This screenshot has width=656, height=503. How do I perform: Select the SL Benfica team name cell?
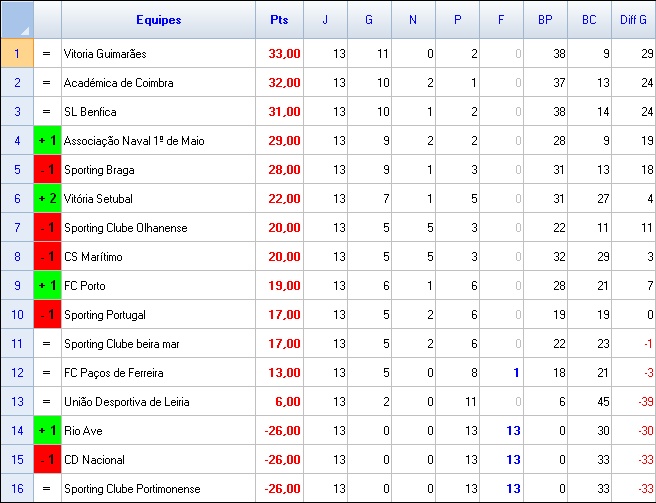(x=159, y=111)
